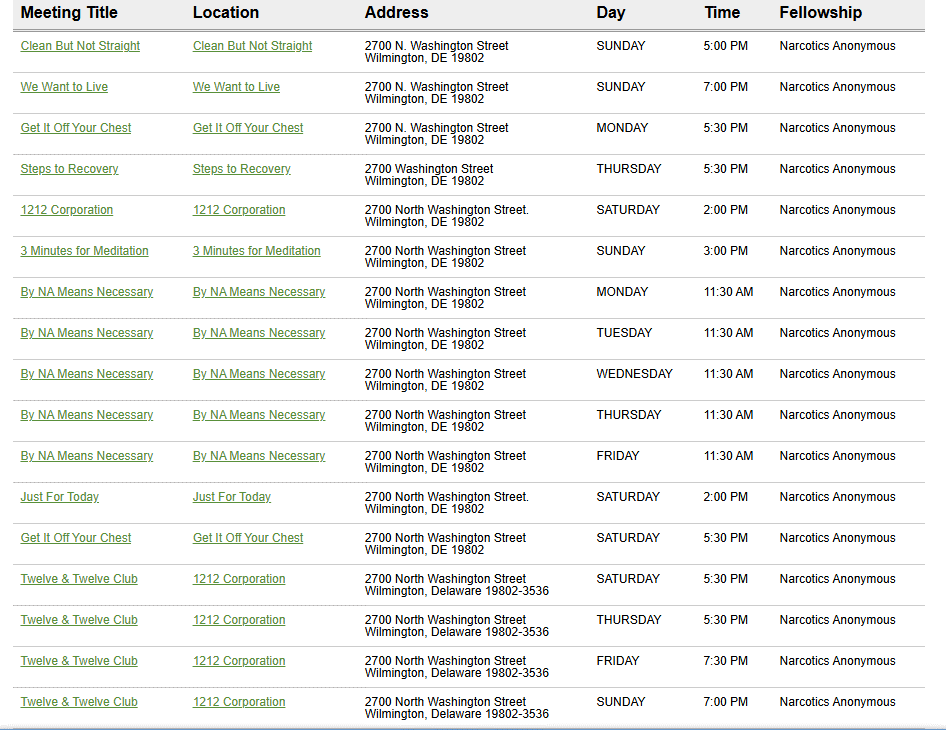The width and height of the screenshot is (946, 730).
Task: Open Get It Off Your Chest title, Saturday row
Action: pyautogui.click(x=75, y=538)
